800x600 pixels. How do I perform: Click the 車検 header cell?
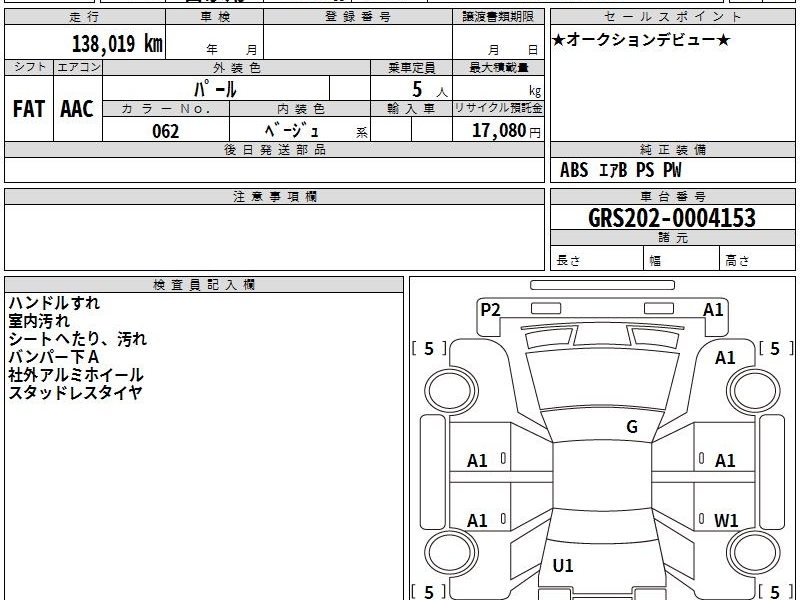click(214, 17)
